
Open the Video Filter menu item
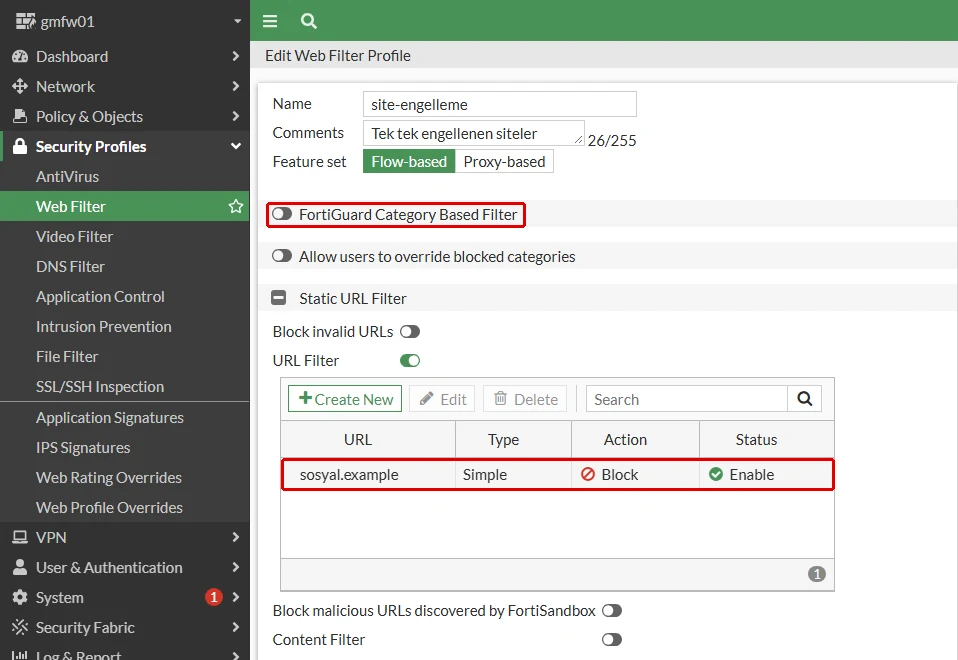pyautogui.click(x=125, y=236)
